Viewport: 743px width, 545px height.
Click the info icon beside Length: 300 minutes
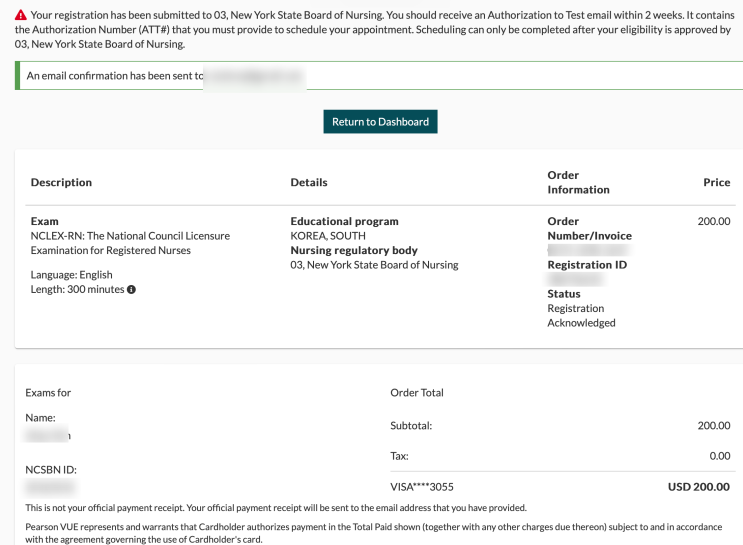(x=131, y=290)
